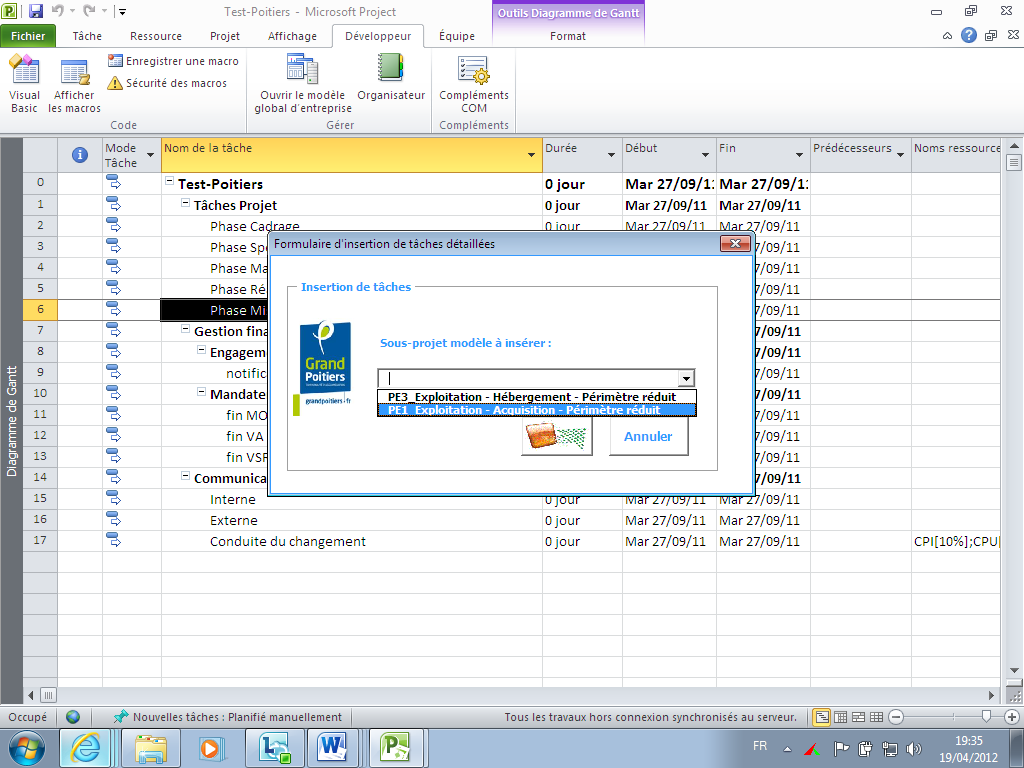Click Ouvrir le modèle global d'entreprise
1024x768 pixels.
[x=303, y=84]
